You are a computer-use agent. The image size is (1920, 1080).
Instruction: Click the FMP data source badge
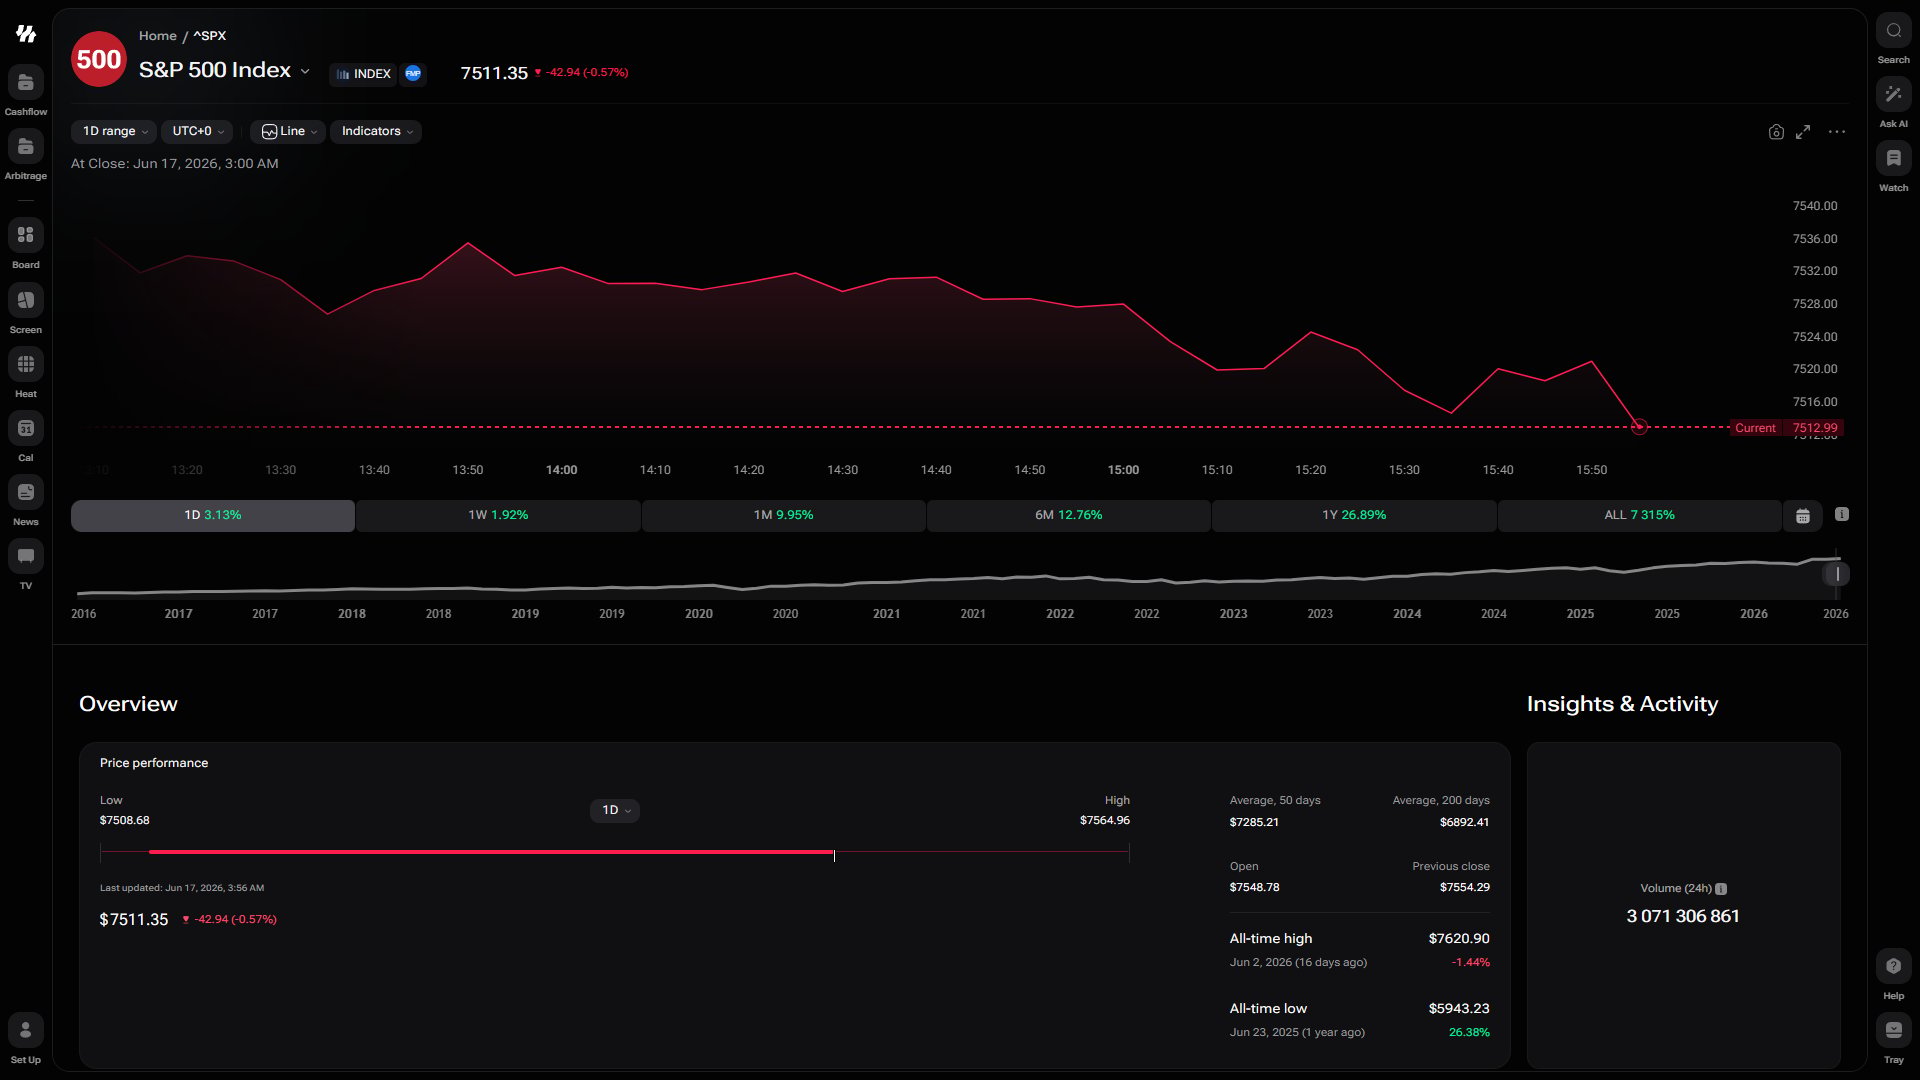point(413,74)
